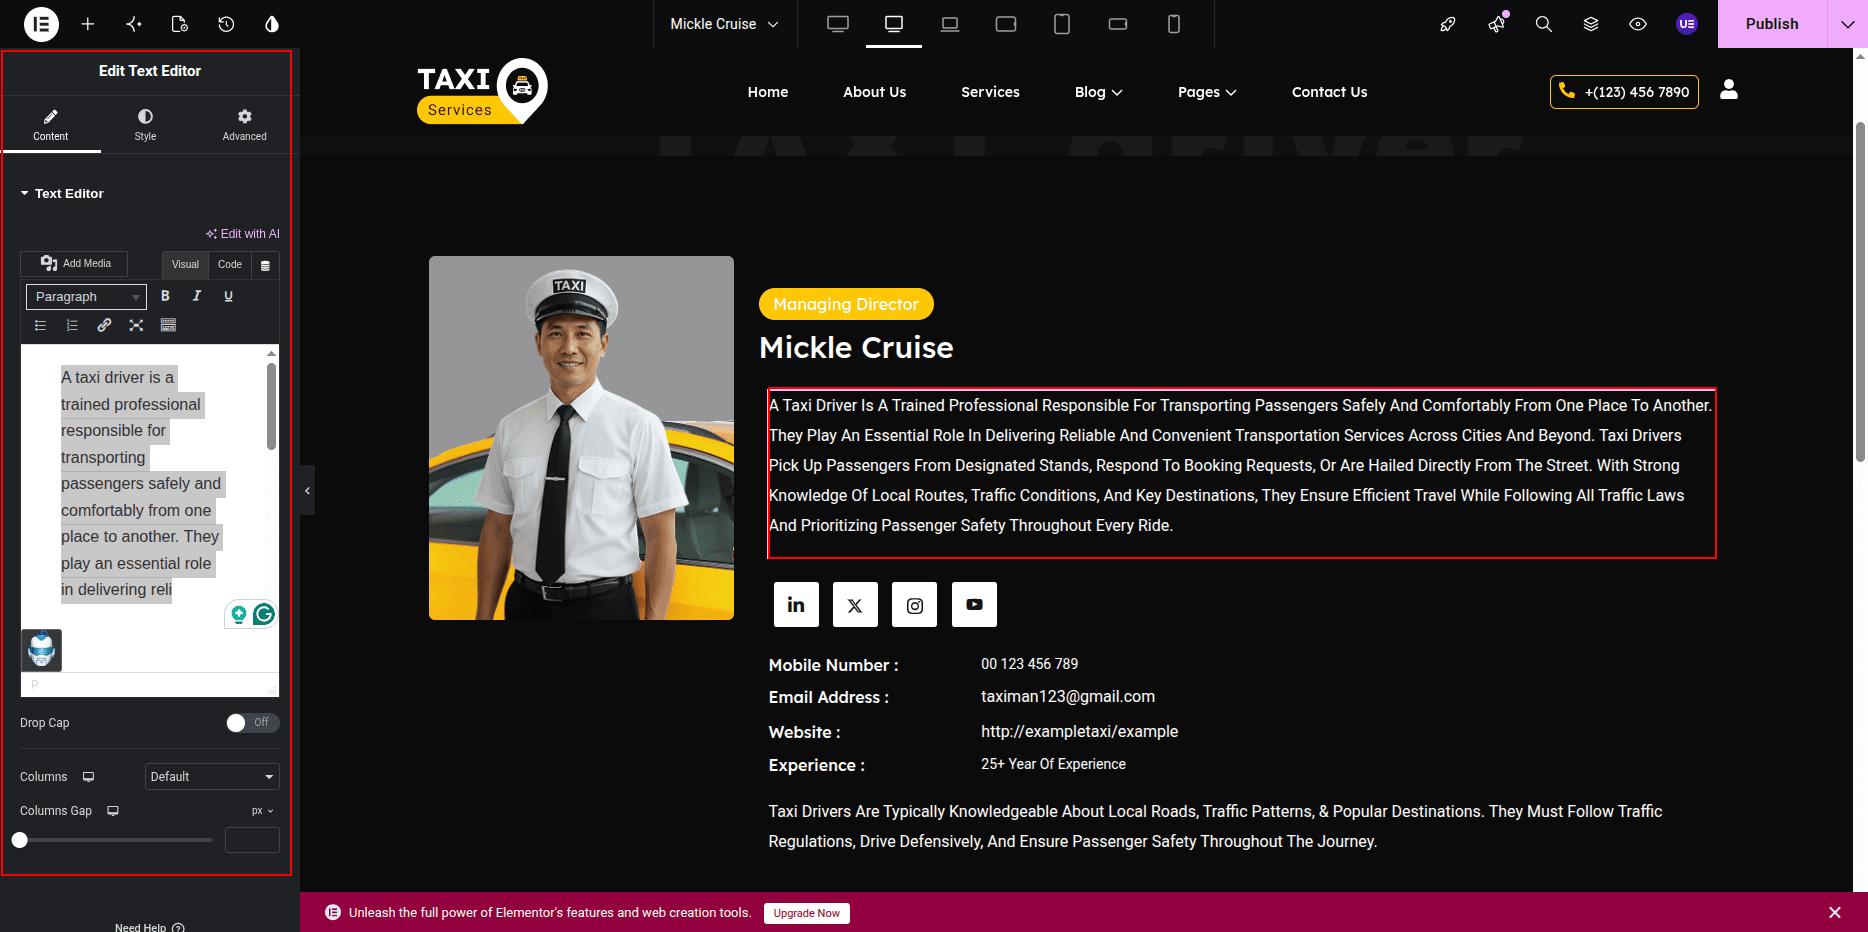Switch editor to Visual tab
The height and width of the screenshot is (932, 1868).
(x=185, y=265)
